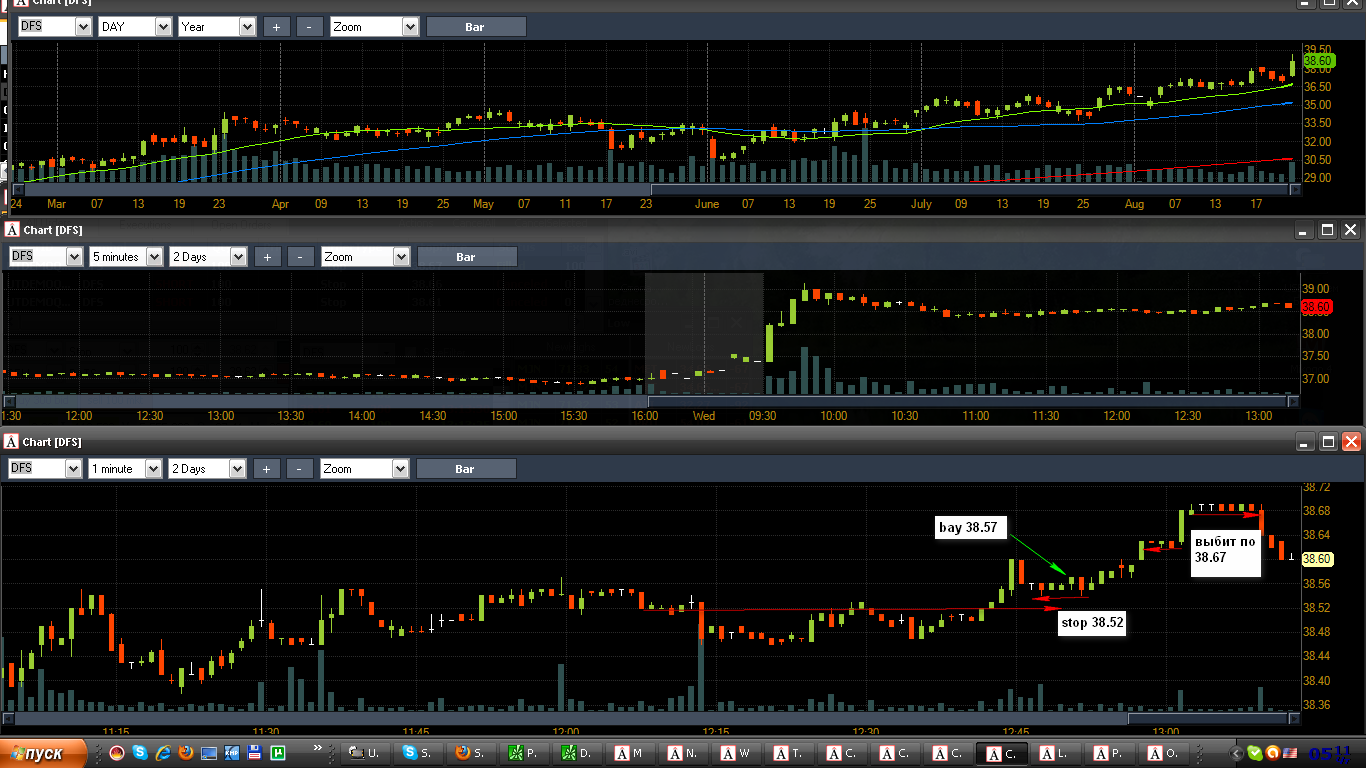The height and width of the screenshot is (768, 1366).
Task: Expand the quick launch overflow chevron
Action: [318, 747]
